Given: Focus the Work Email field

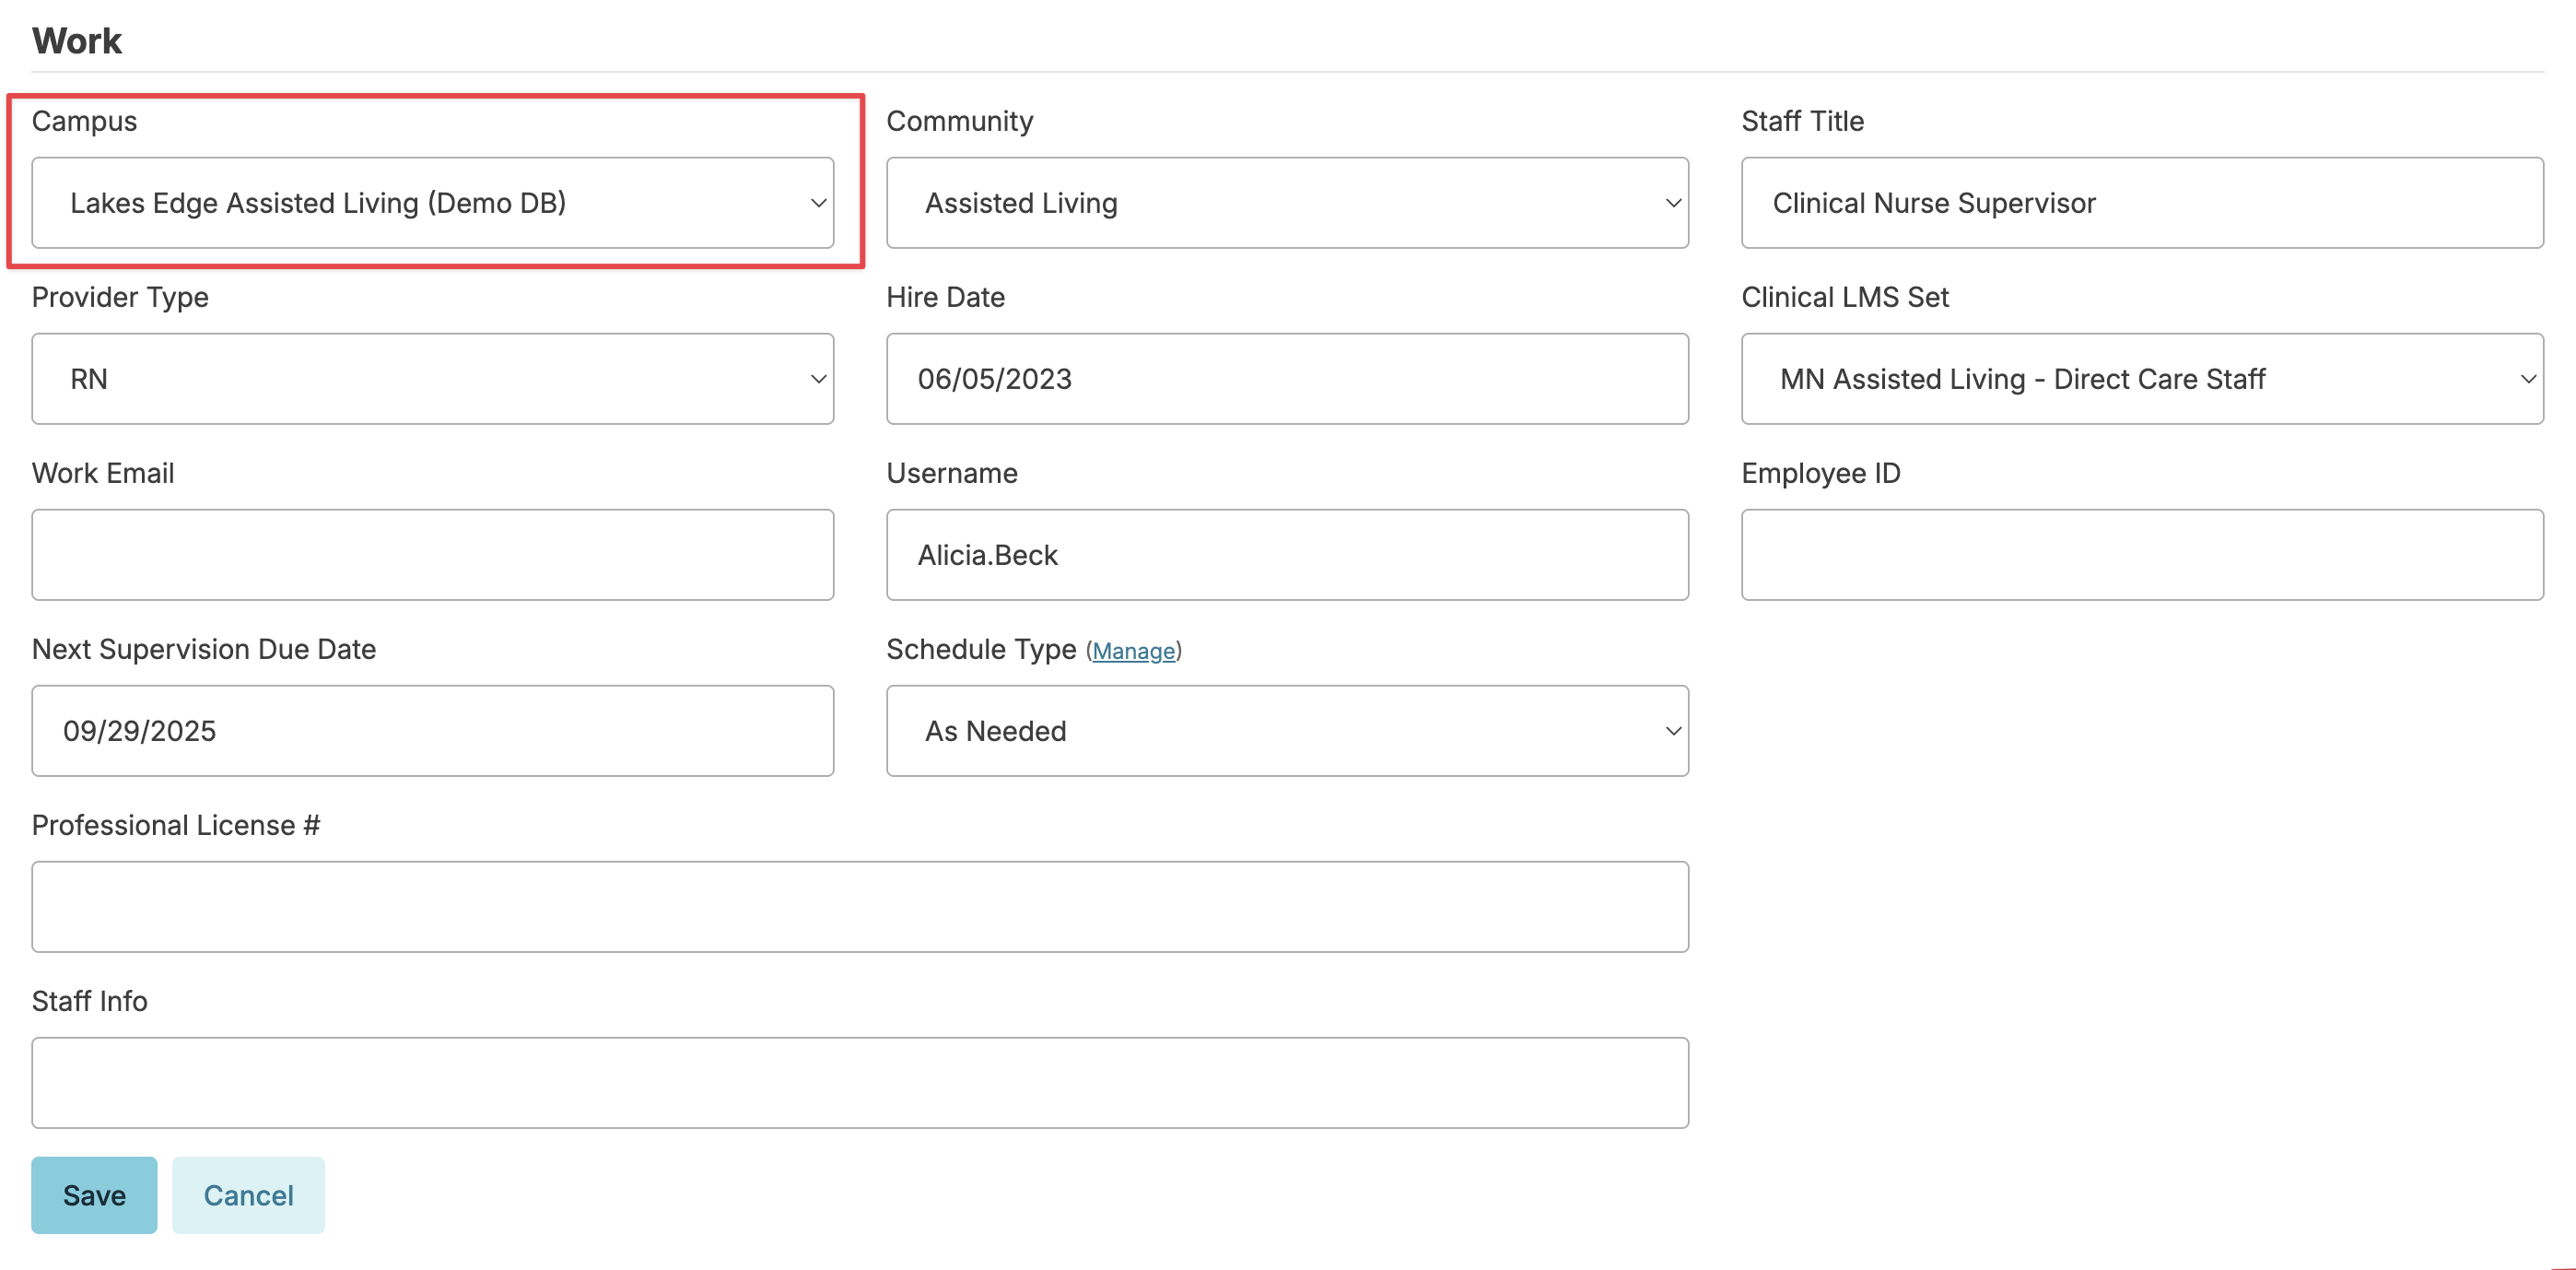Looking at the screenshot, I should [432, 555].
